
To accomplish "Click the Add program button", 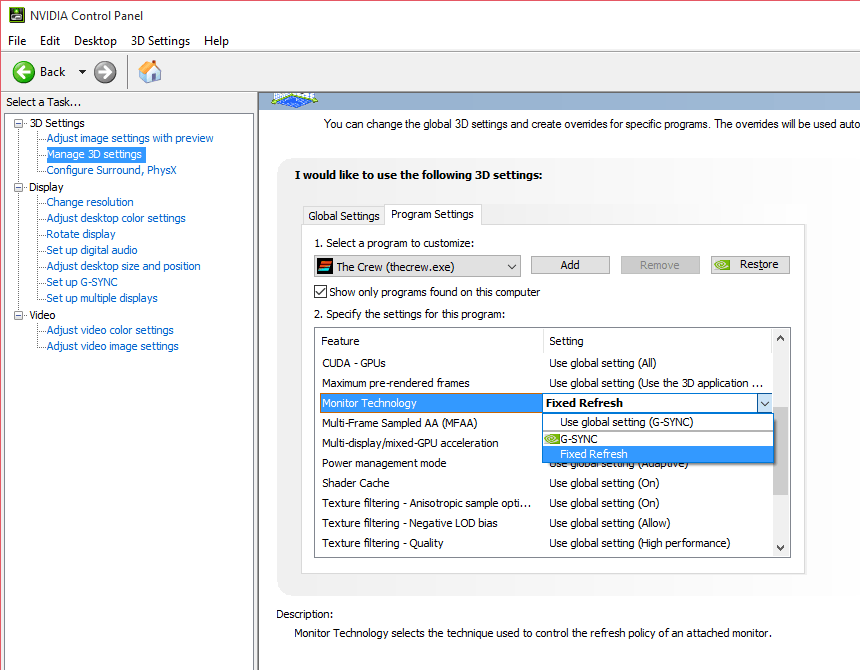I will (570, 265).
